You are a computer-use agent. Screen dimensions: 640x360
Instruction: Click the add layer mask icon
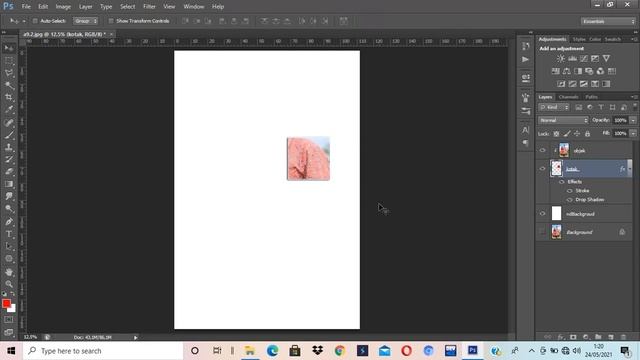click(x=573, y=337)
